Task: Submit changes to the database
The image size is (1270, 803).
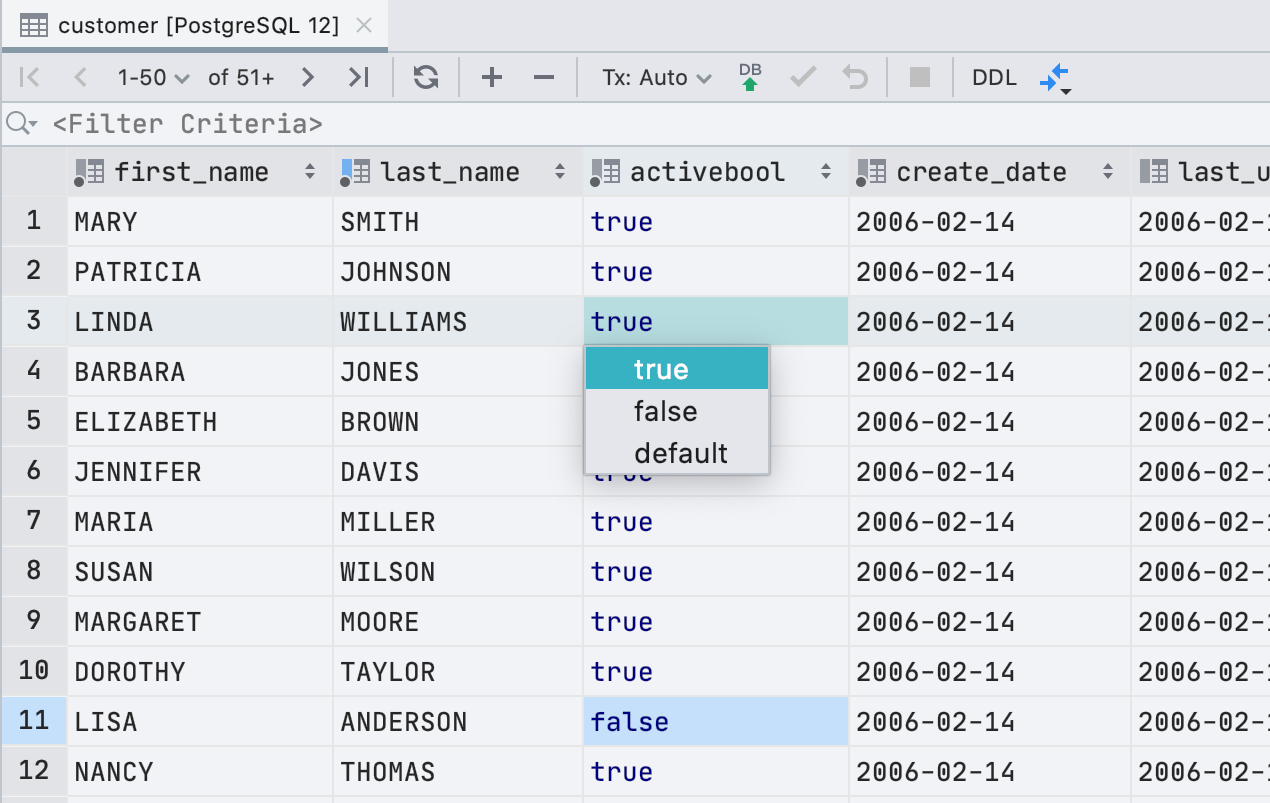Action: [x=750, y=77]
